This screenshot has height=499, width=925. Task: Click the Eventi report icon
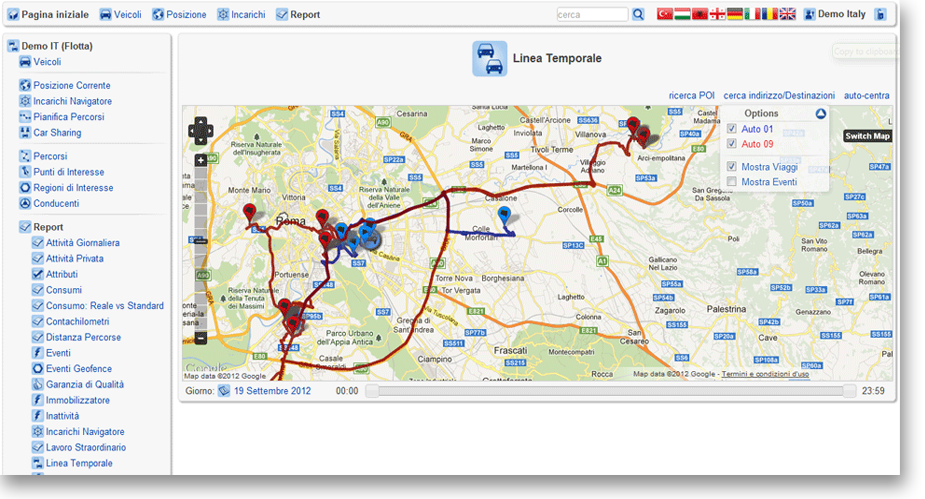38,353
